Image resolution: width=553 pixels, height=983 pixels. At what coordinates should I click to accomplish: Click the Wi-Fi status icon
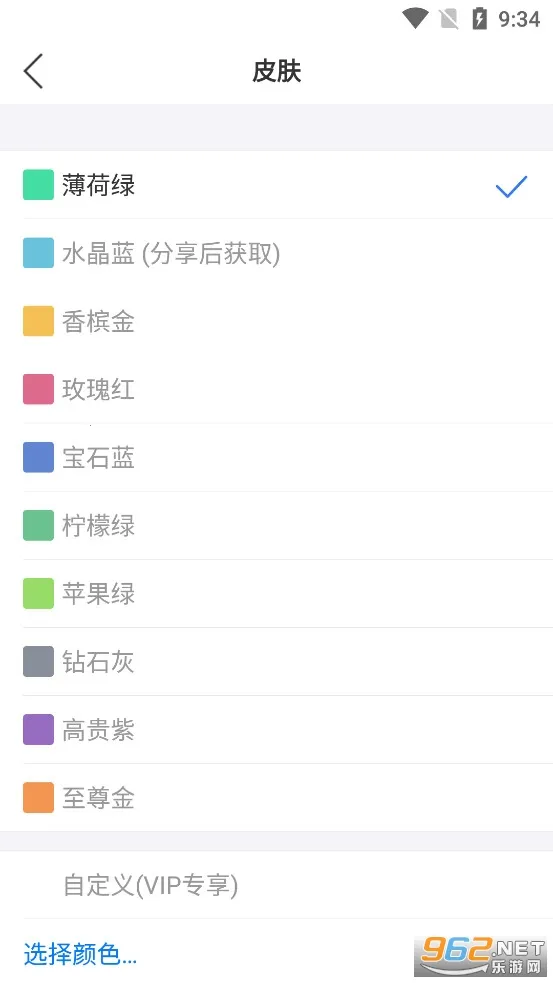[414, 18]
